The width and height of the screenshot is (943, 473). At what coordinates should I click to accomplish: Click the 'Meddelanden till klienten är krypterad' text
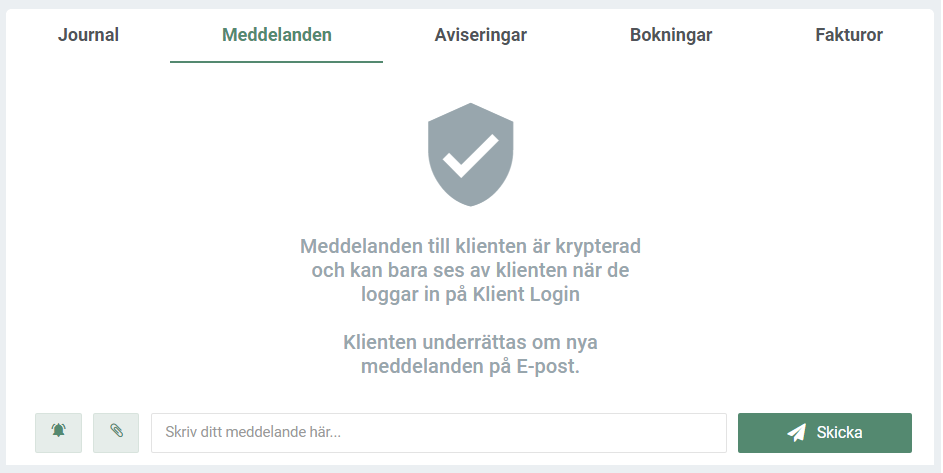tap(470, 246)
